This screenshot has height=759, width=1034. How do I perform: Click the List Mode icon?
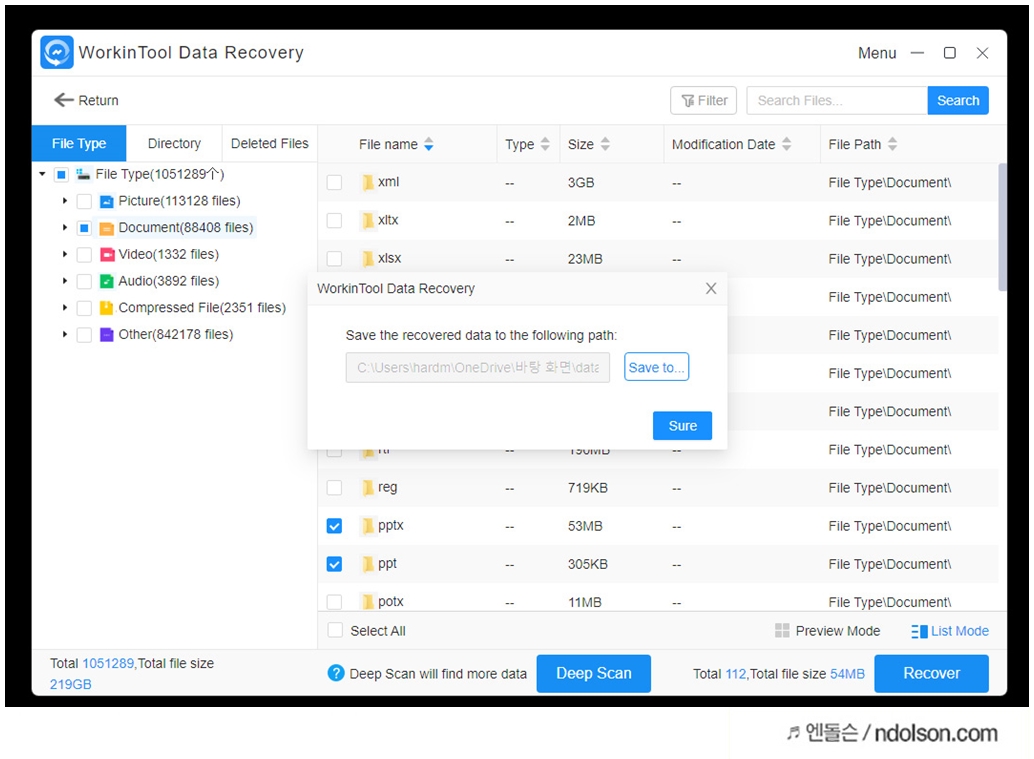[x=919, y=631]
